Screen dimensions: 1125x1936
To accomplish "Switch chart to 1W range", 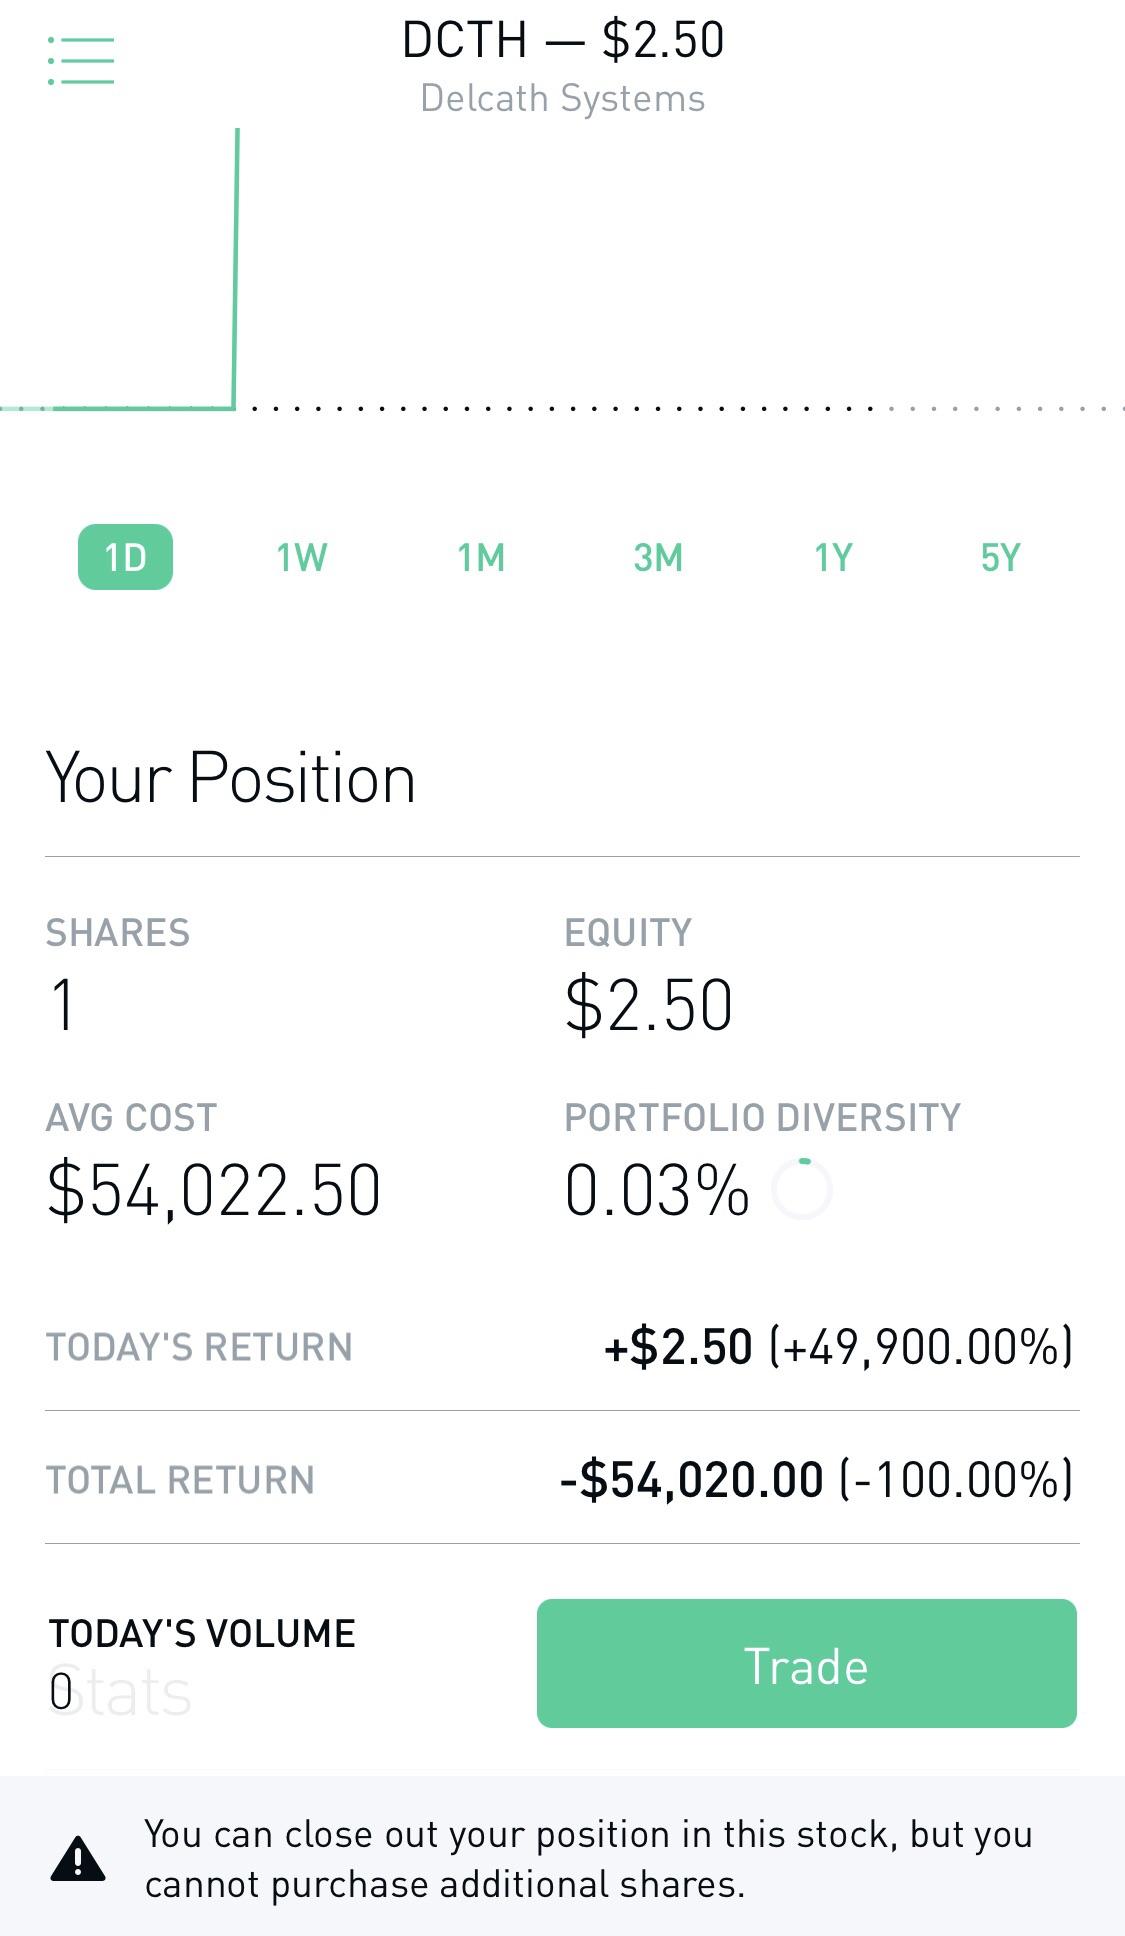I will point(301,557).
